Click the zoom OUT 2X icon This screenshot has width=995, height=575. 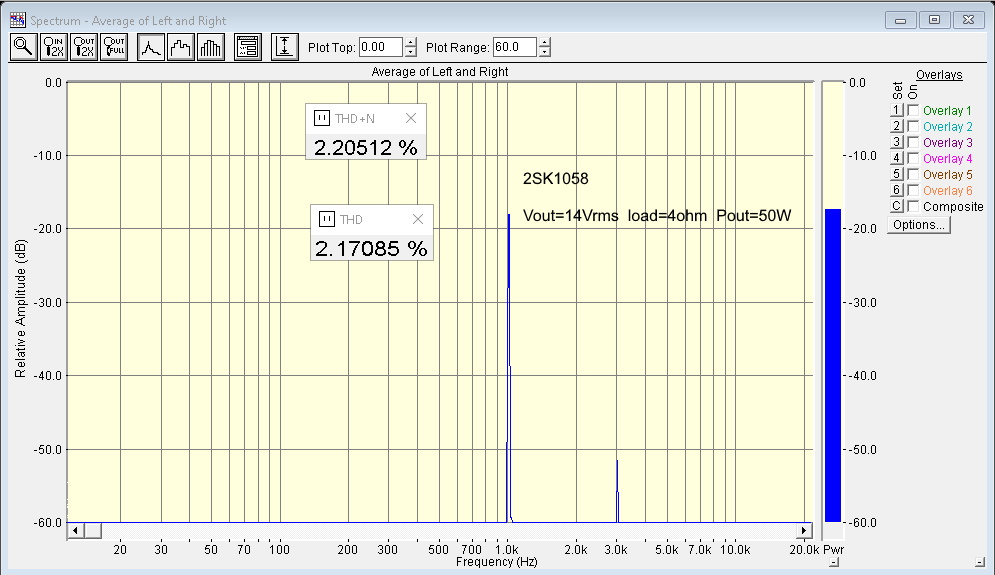click(84, 47)
